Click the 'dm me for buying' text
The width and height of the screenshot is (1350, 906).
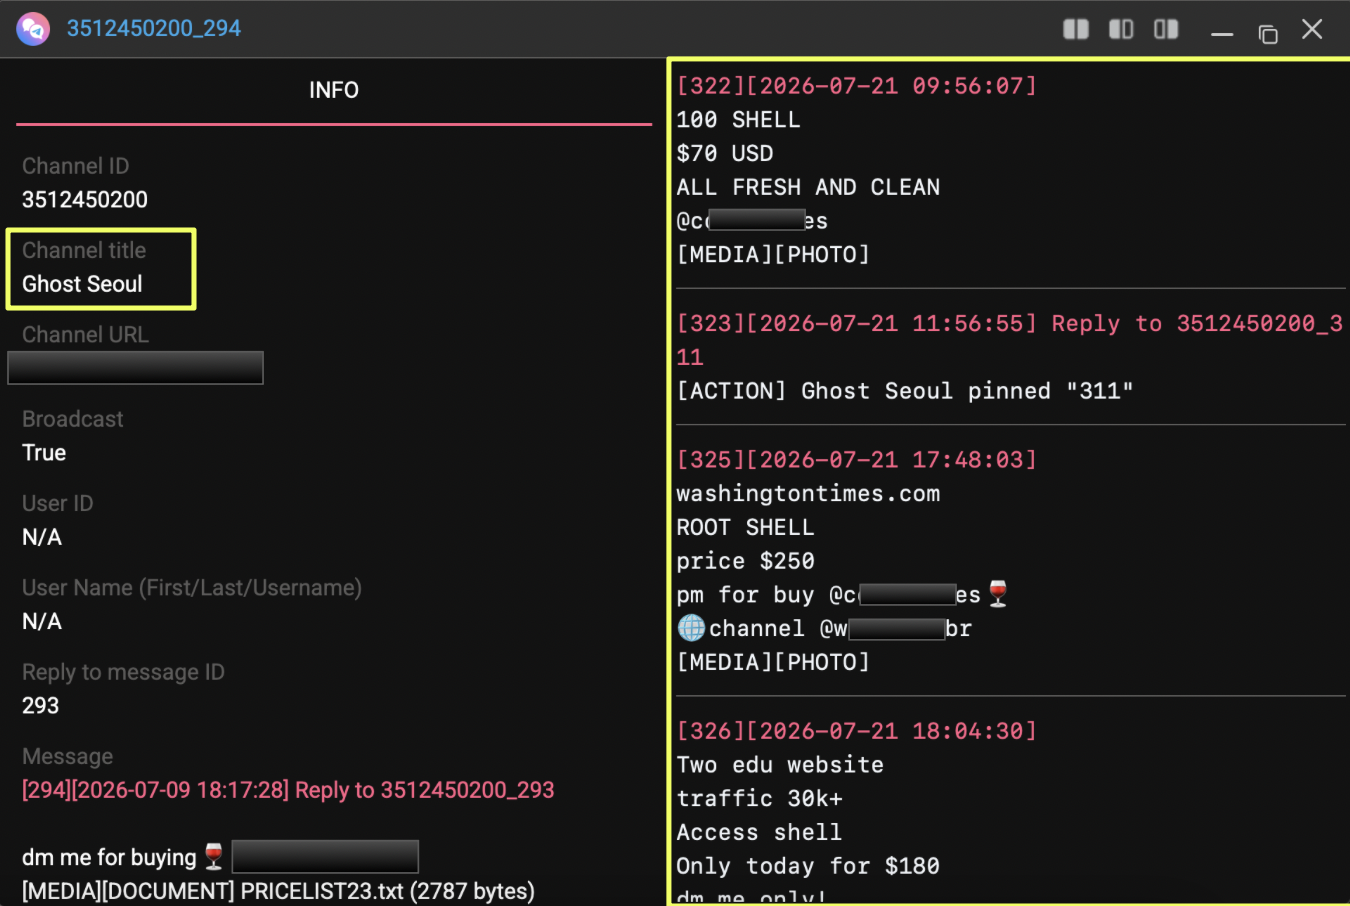(109, 857)
